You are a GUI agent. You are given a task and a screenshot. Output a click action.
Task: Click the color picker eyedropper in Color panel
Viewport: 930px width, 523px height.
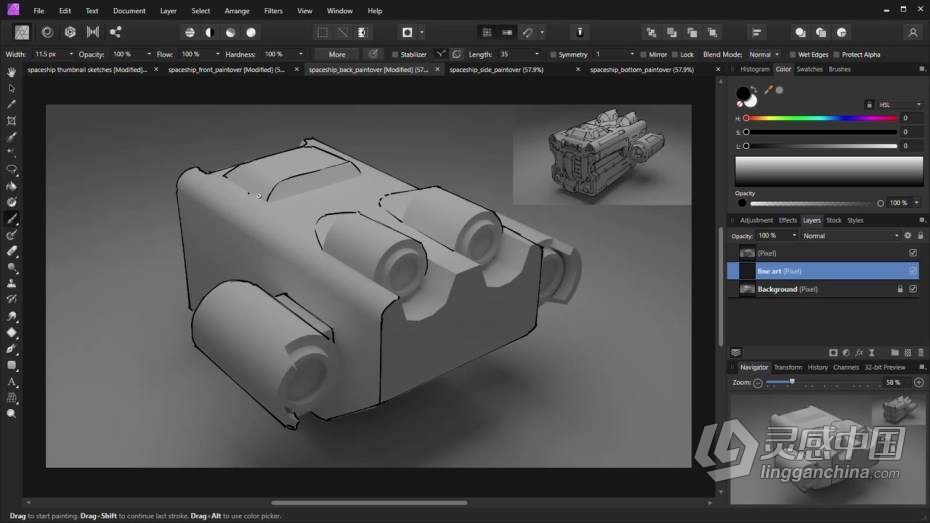pyautogui.click(x=768, y=90)
